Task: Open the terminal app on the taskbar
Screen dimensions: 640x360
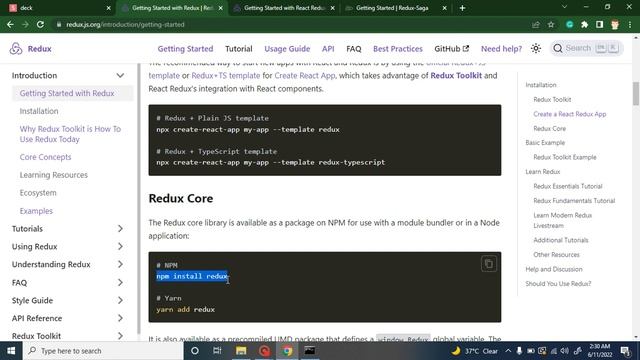Action: tap(310, 351)
